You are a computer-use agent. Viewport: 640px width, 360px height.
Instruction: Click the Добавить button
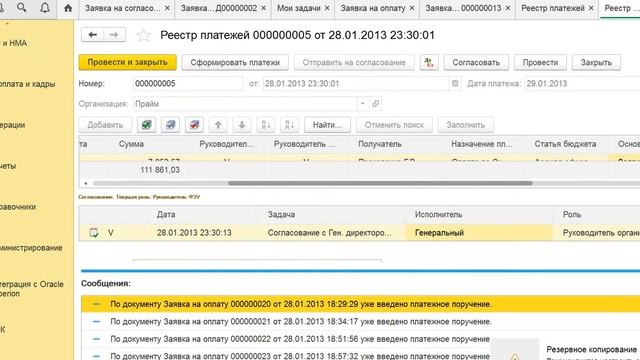pyautogui.click(x=105, y=125)
